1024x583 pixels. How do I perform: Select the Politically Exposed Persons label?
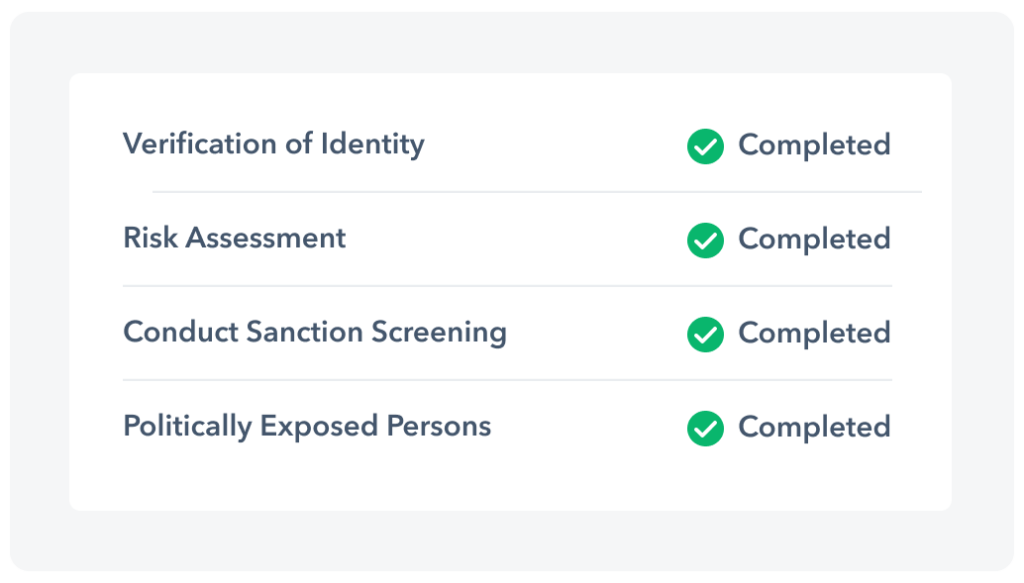[x=307, y=426]
